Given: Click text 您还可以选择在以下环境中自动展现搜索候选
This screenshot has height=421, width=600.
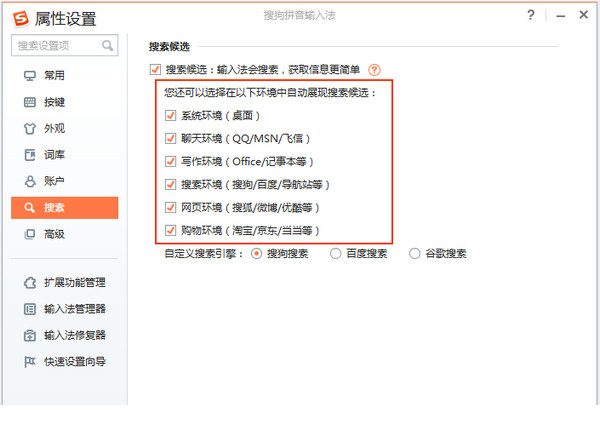Looking at the screenshot, I should 270,93.
